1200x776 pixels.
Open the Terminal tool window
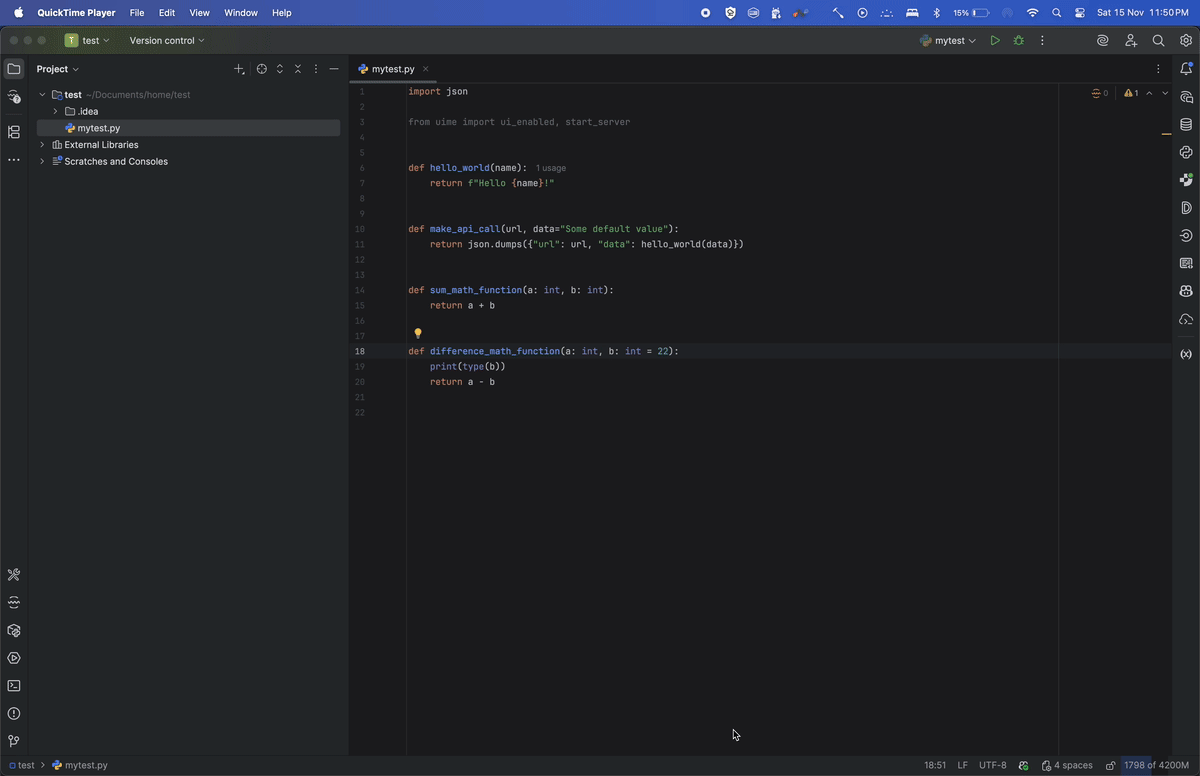[14, 686]
